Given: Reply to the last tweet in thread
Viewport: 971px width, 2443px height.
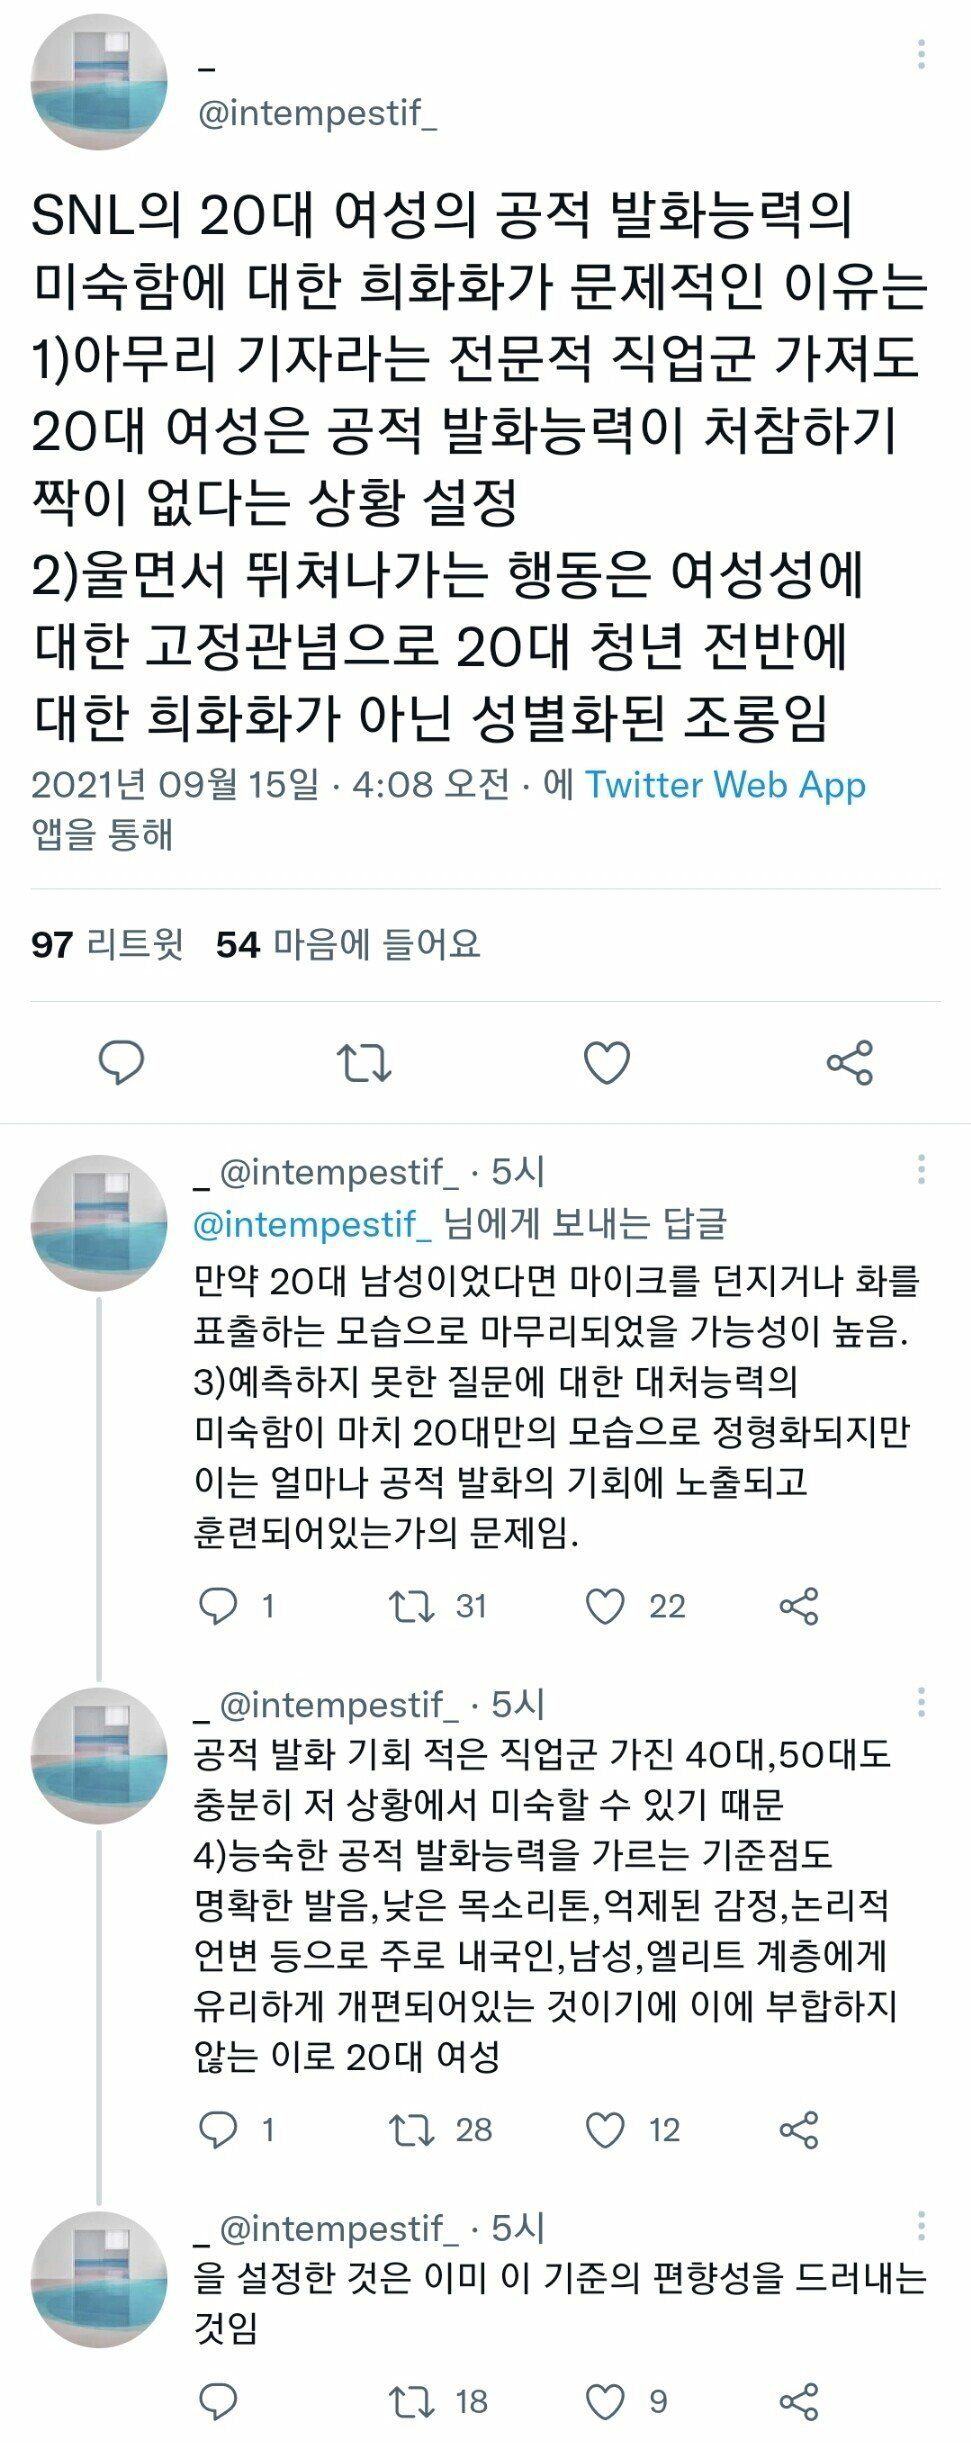Looking at the screenshot, I should click(x=218, y=2401).
